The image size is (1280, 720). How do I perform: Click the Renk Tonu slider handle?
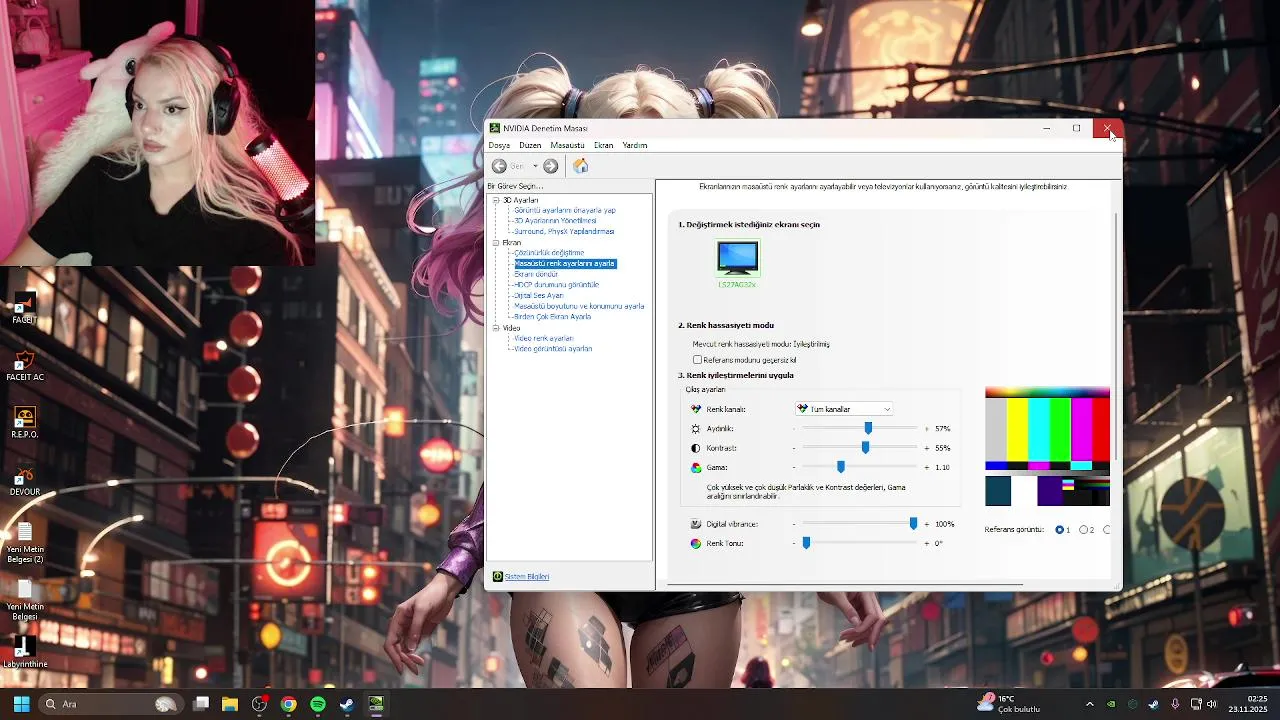click(806, 543)
